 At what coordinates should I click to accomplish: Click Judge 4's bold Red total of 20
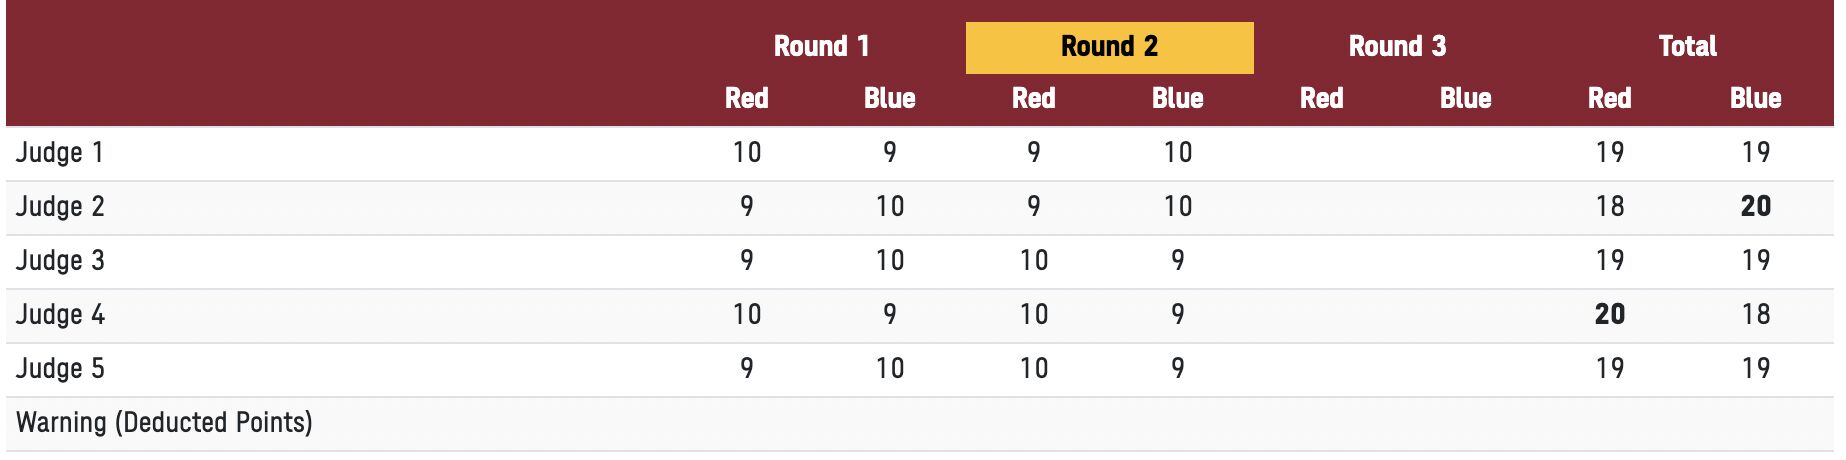[x=1609, y=315]
